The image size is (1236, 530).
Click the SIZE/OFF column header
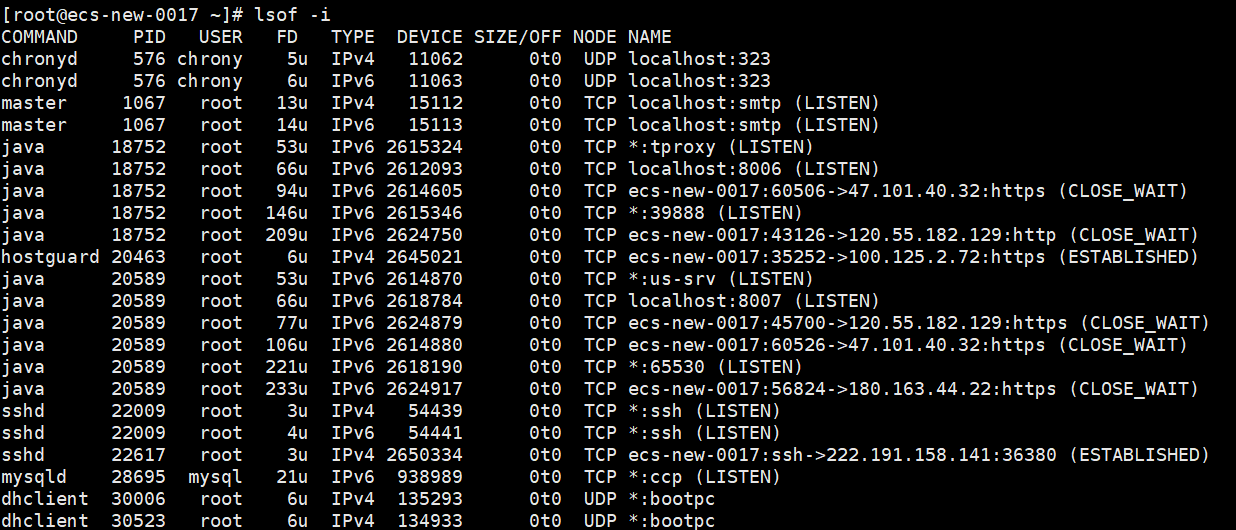point(518,37)
